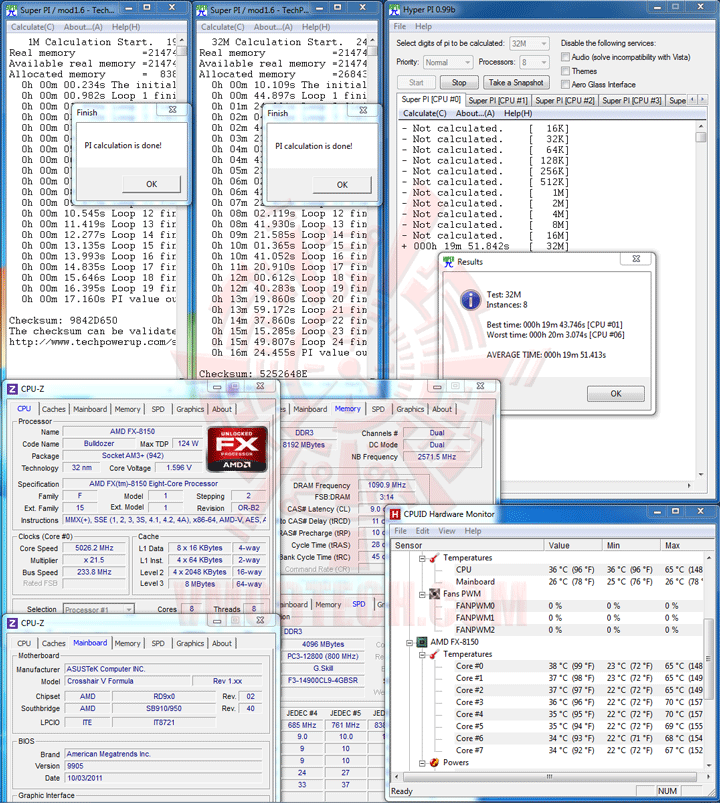Open Edit menu in Hardware Monitor
Screen dimensions: 720x803
(x=422, y=531)
